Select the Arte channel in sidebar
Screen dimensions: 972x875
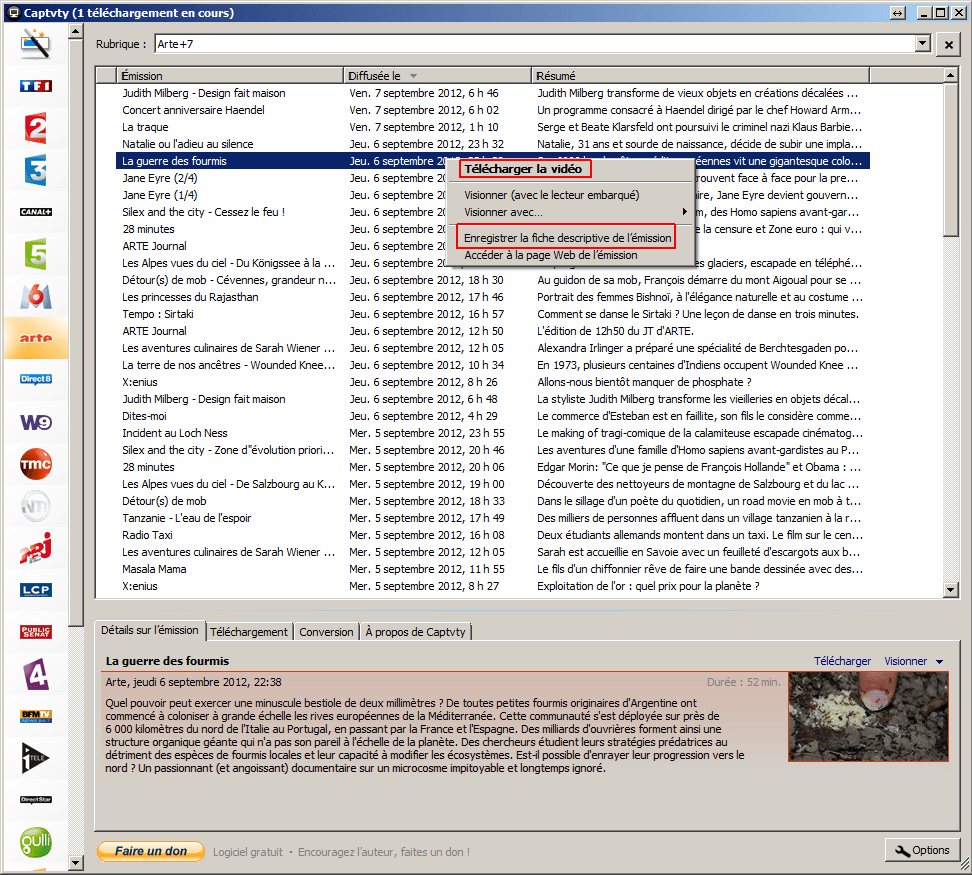(x=35, y=338)
